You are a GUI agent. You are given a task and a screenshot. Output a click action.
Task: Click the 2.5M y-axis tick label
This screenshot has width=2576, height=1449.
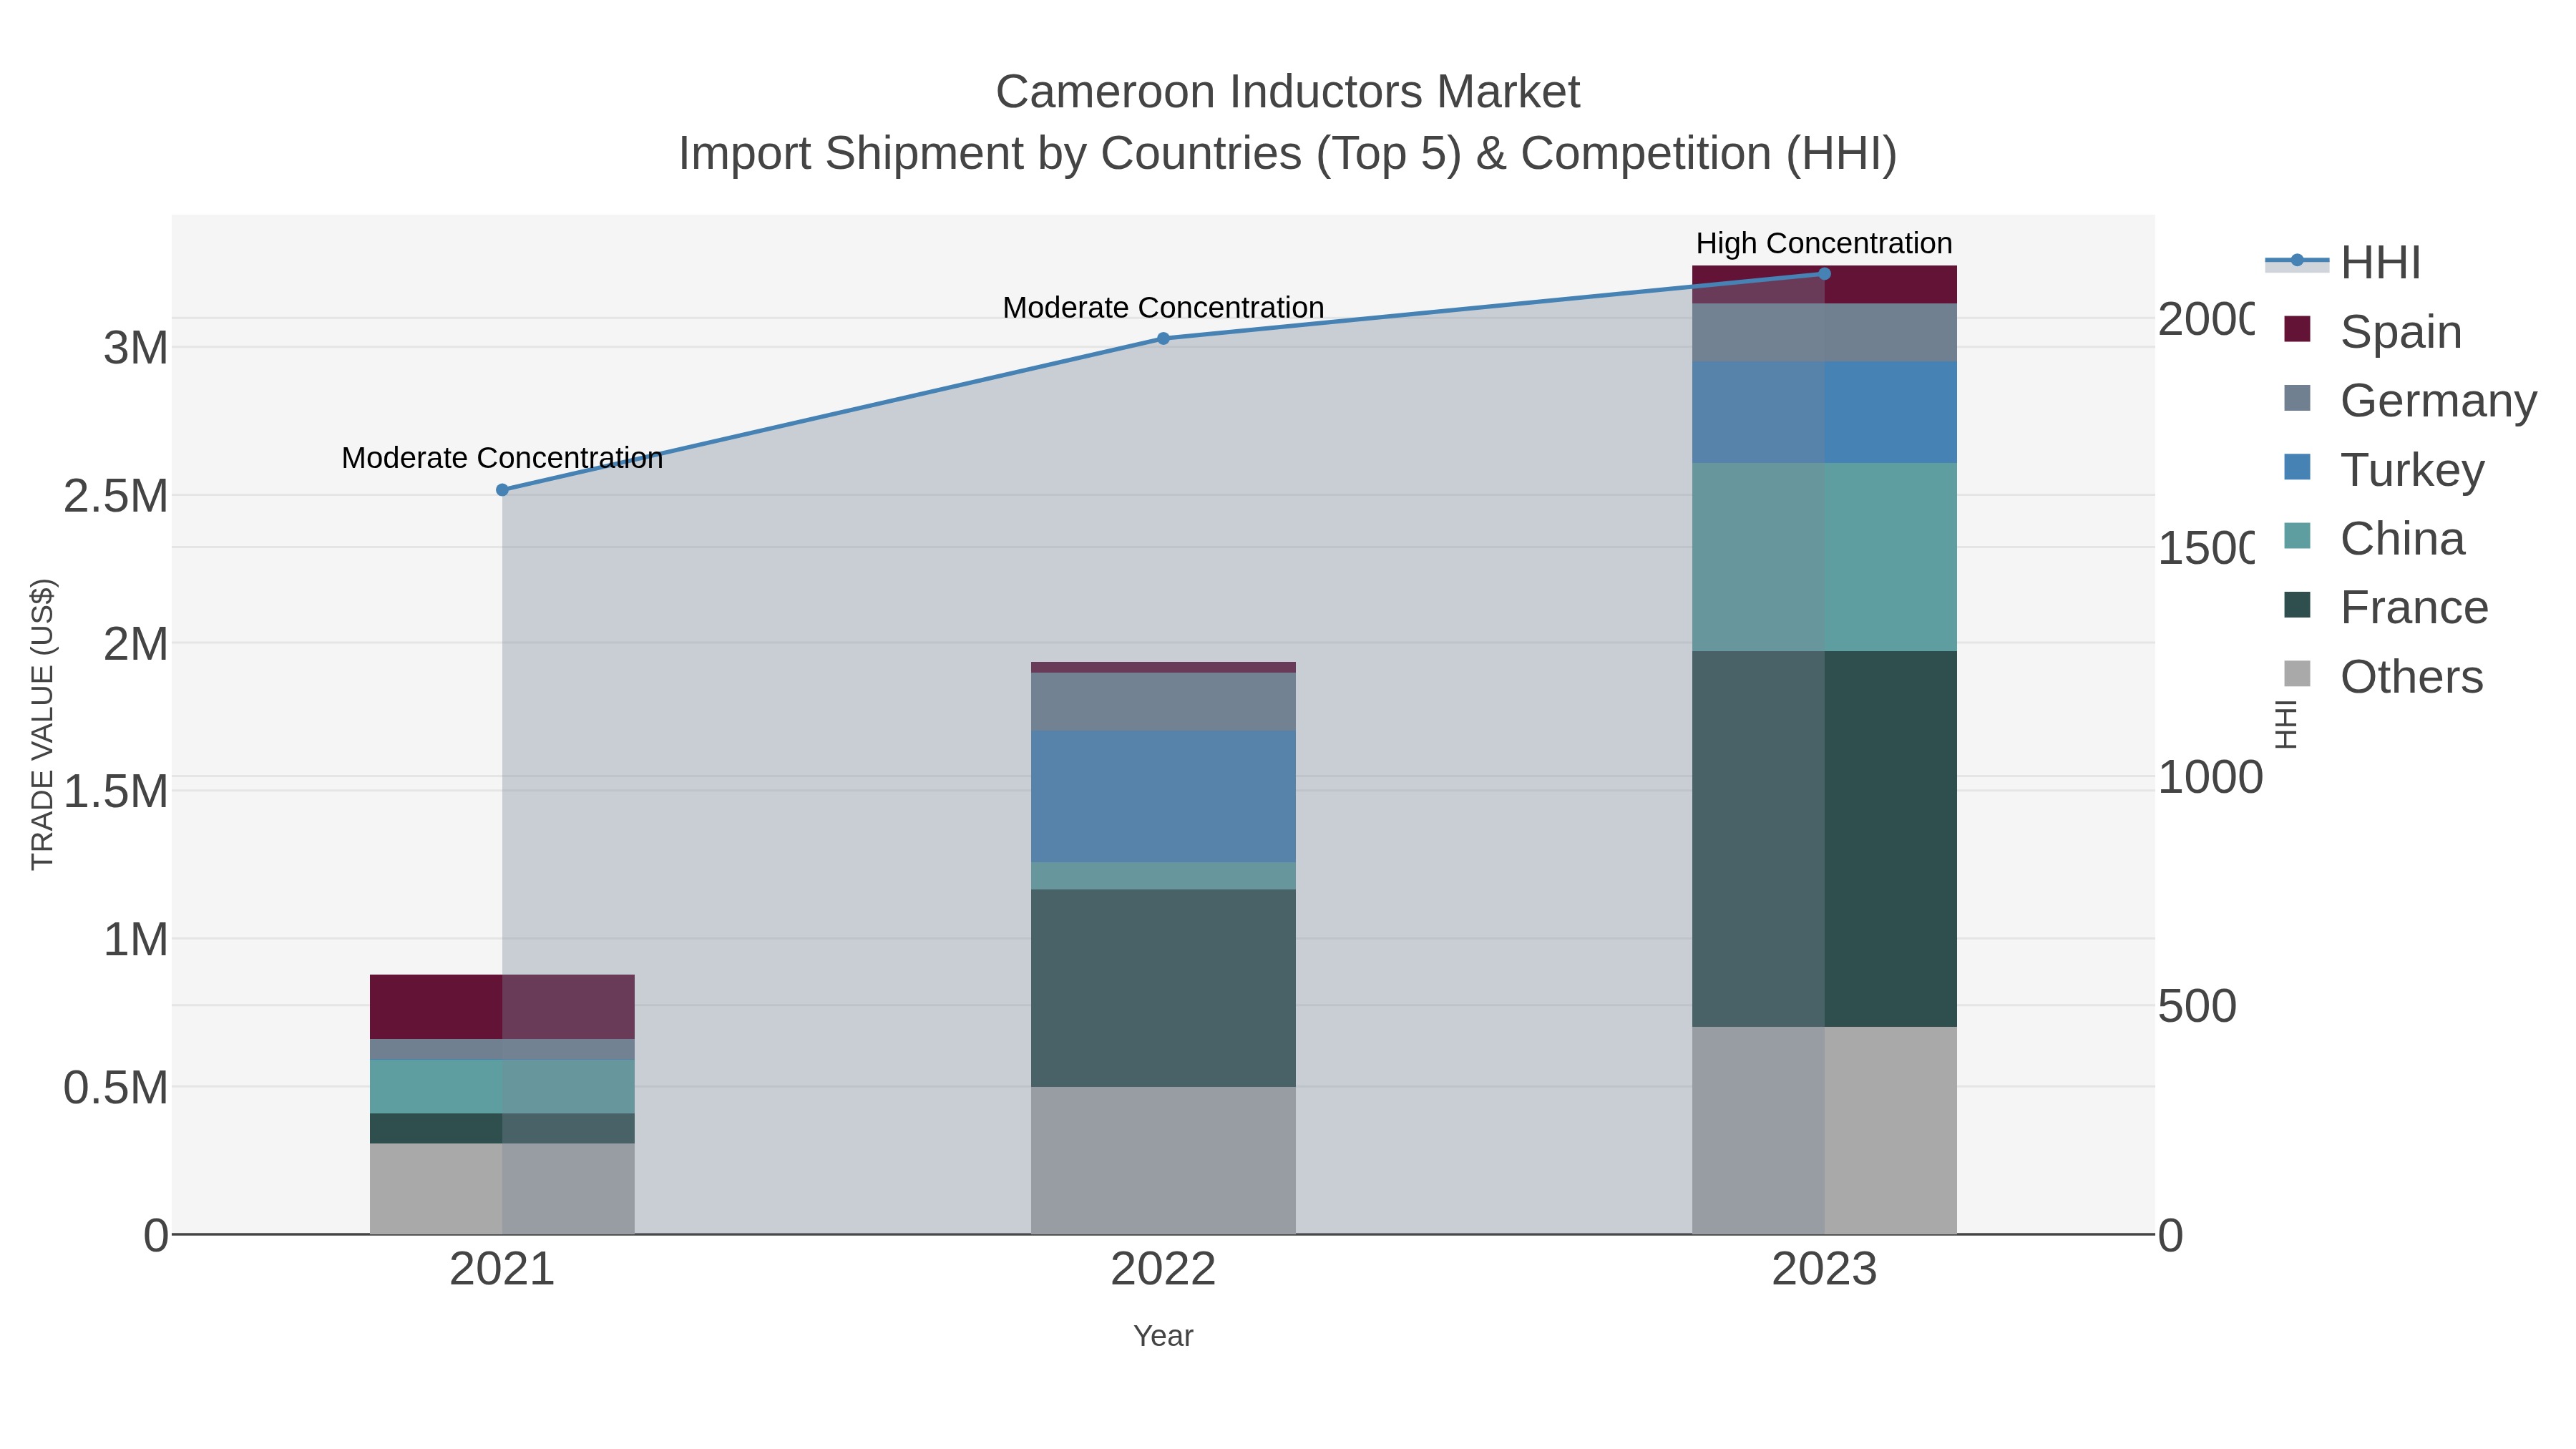(x=116, y=496)
